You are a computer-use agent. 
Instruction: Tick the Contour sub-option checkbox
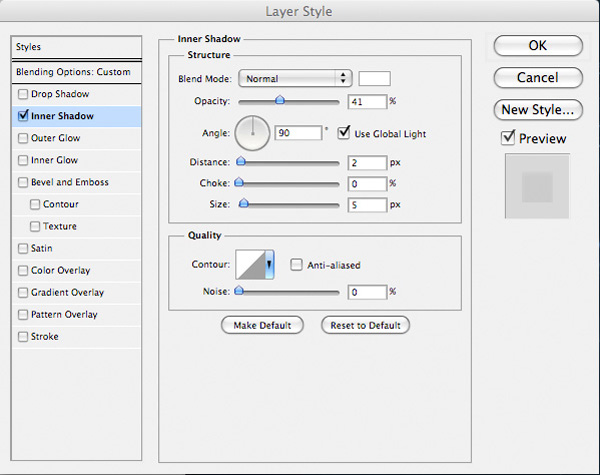[35, 204]
